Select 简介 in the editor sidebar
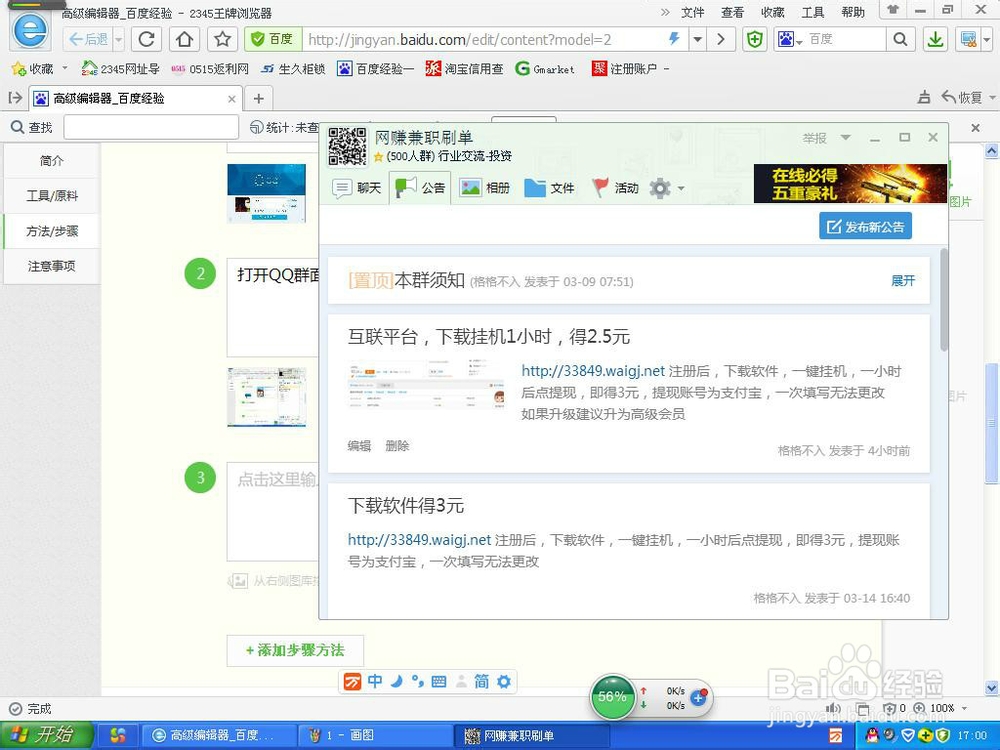The height and width of the screenshot is (750, 1000). [52, 161]
